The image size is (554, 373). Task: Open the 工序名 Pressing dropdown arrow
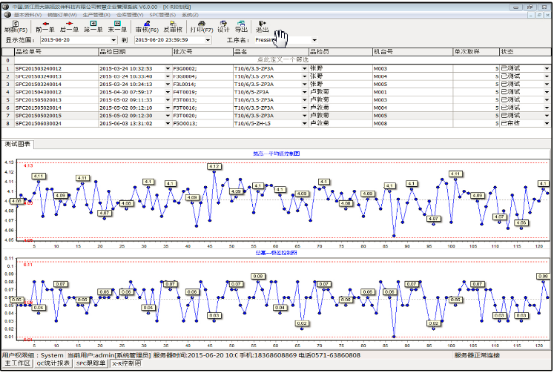click(x=314, y=40)
